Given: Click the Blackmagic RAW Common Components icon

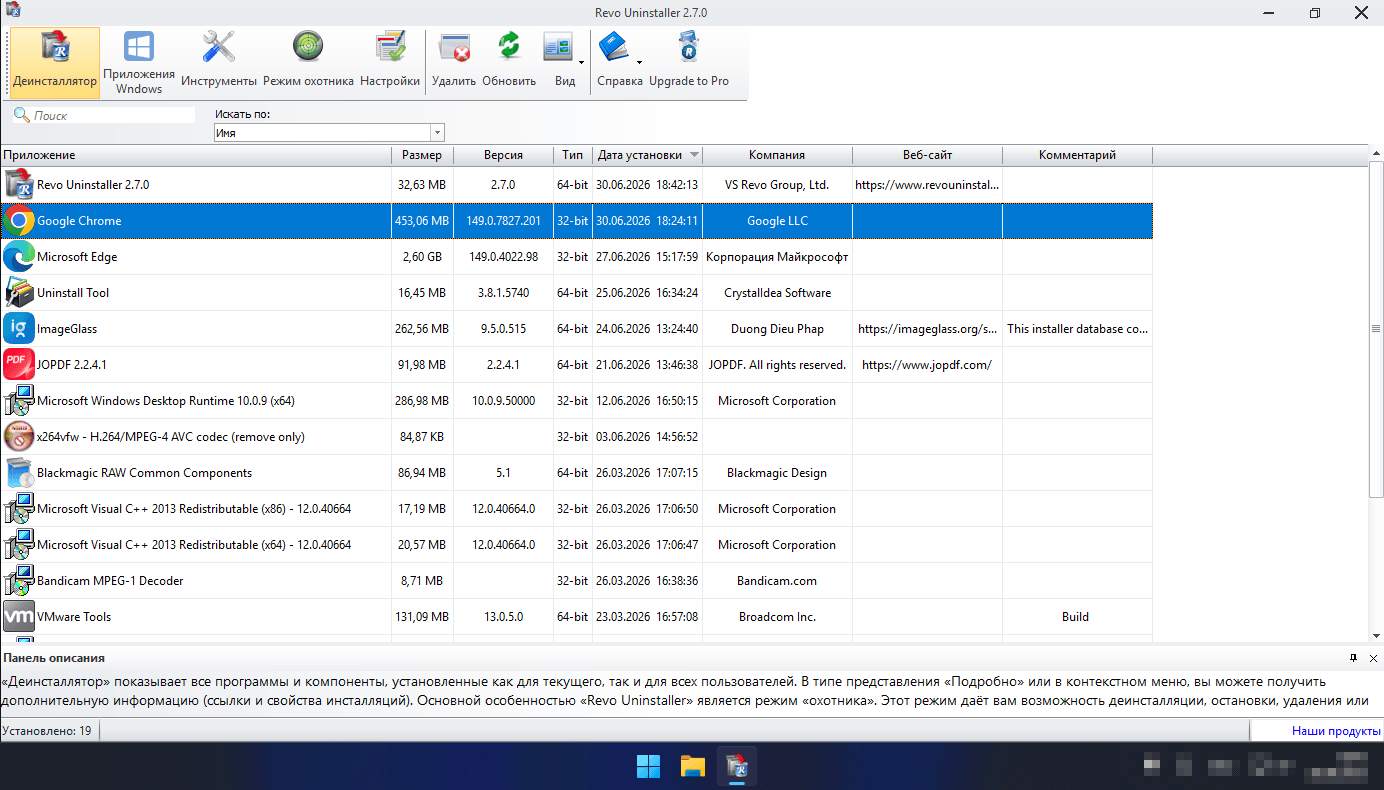Looking at the screenshot, I should pos(18,473).
